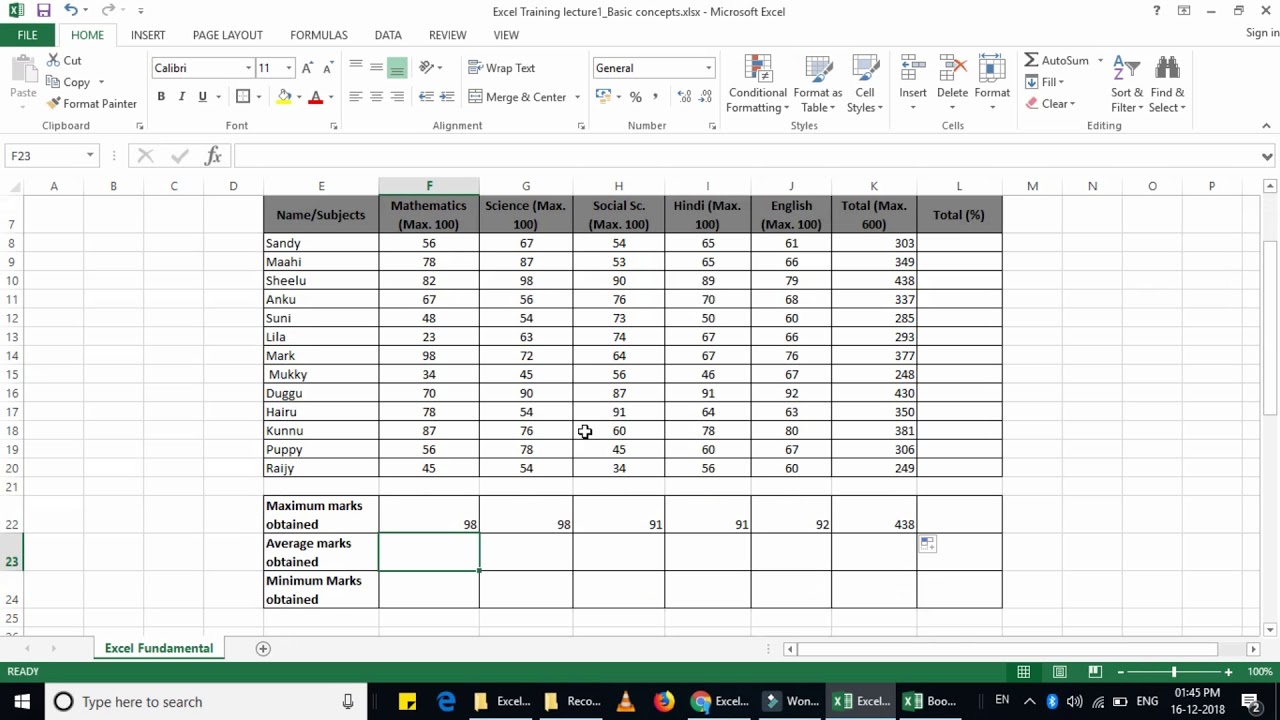The width and height of the screenshot is (1280, 720).
Task: Open the Name Box dropdown arrow
Action: click(90, 156)
